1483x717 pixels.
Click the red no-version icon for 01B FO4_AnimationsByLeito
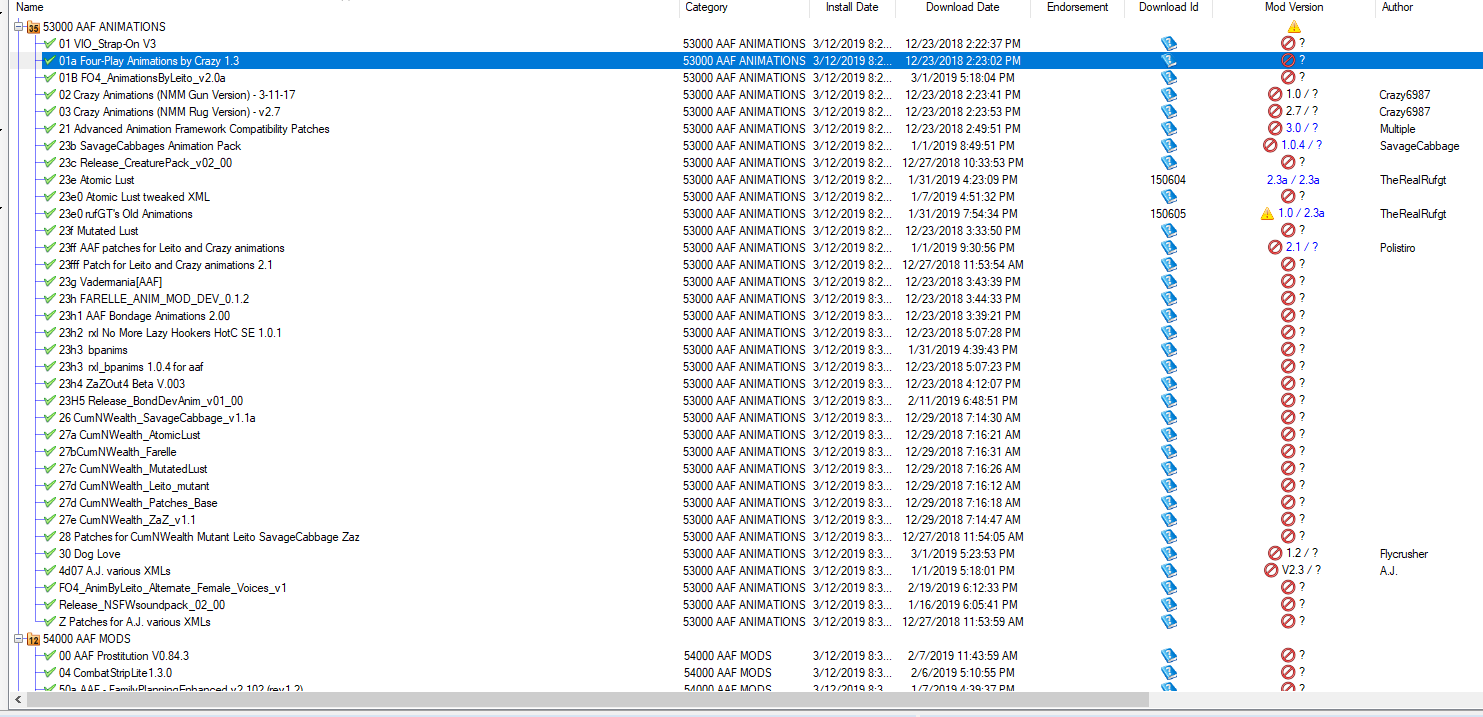coord(1288,78)
